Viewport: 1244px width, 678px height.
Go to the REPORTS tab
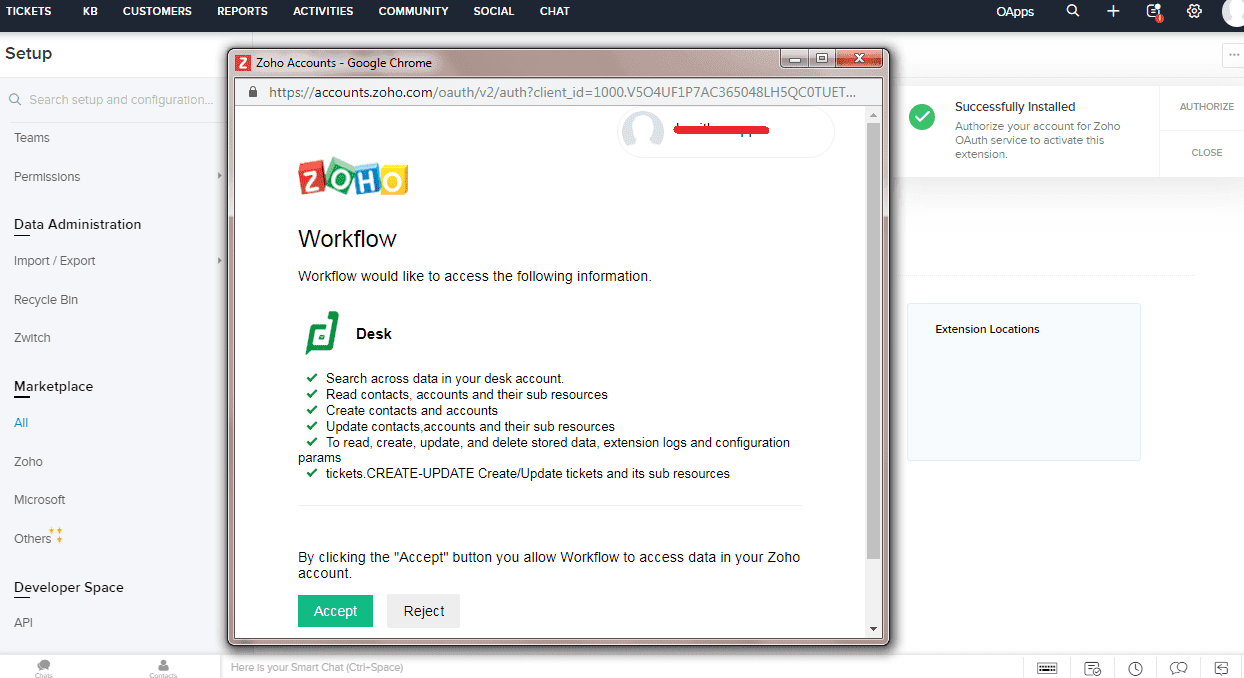click(x=242, y=11)
